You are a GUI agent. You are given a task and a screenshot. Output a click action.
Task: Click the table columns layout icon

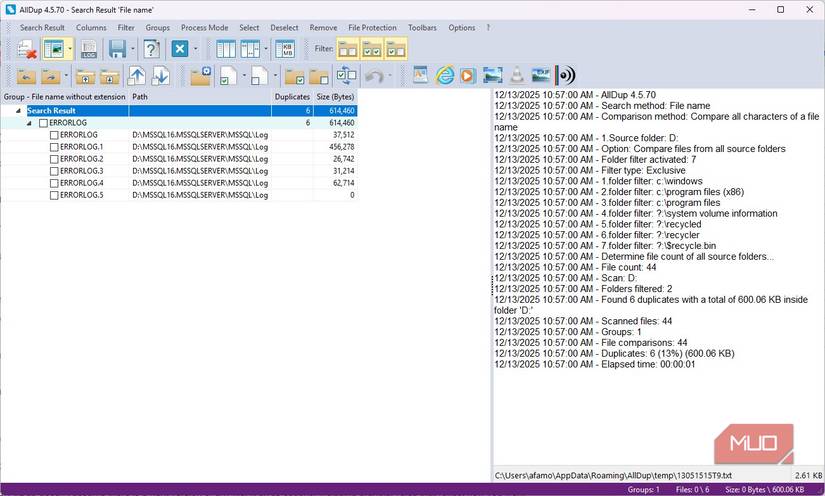tap(226, 49)
